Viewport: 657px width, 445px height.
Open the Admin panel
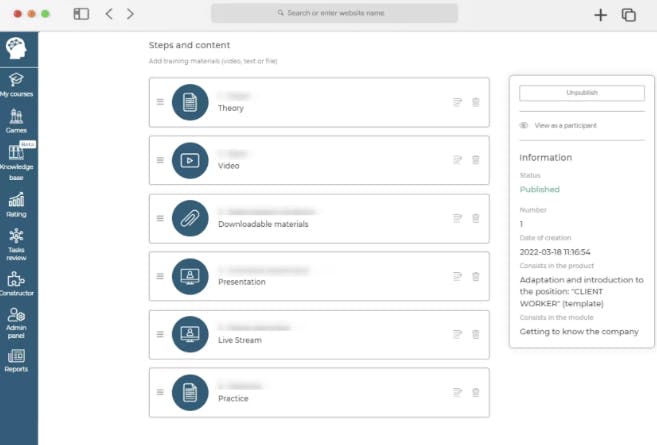pos(16,321)
